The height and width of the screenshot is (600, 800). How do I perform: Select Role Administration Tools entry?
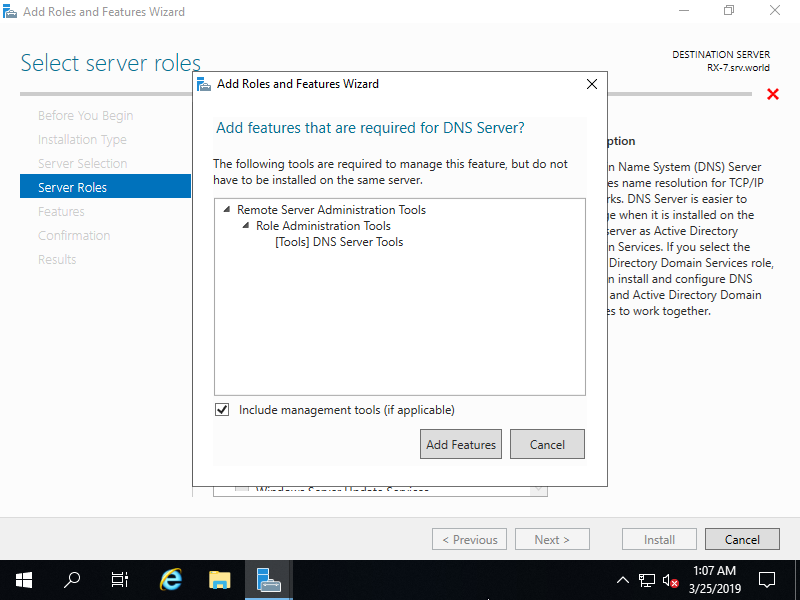[323, 226]
